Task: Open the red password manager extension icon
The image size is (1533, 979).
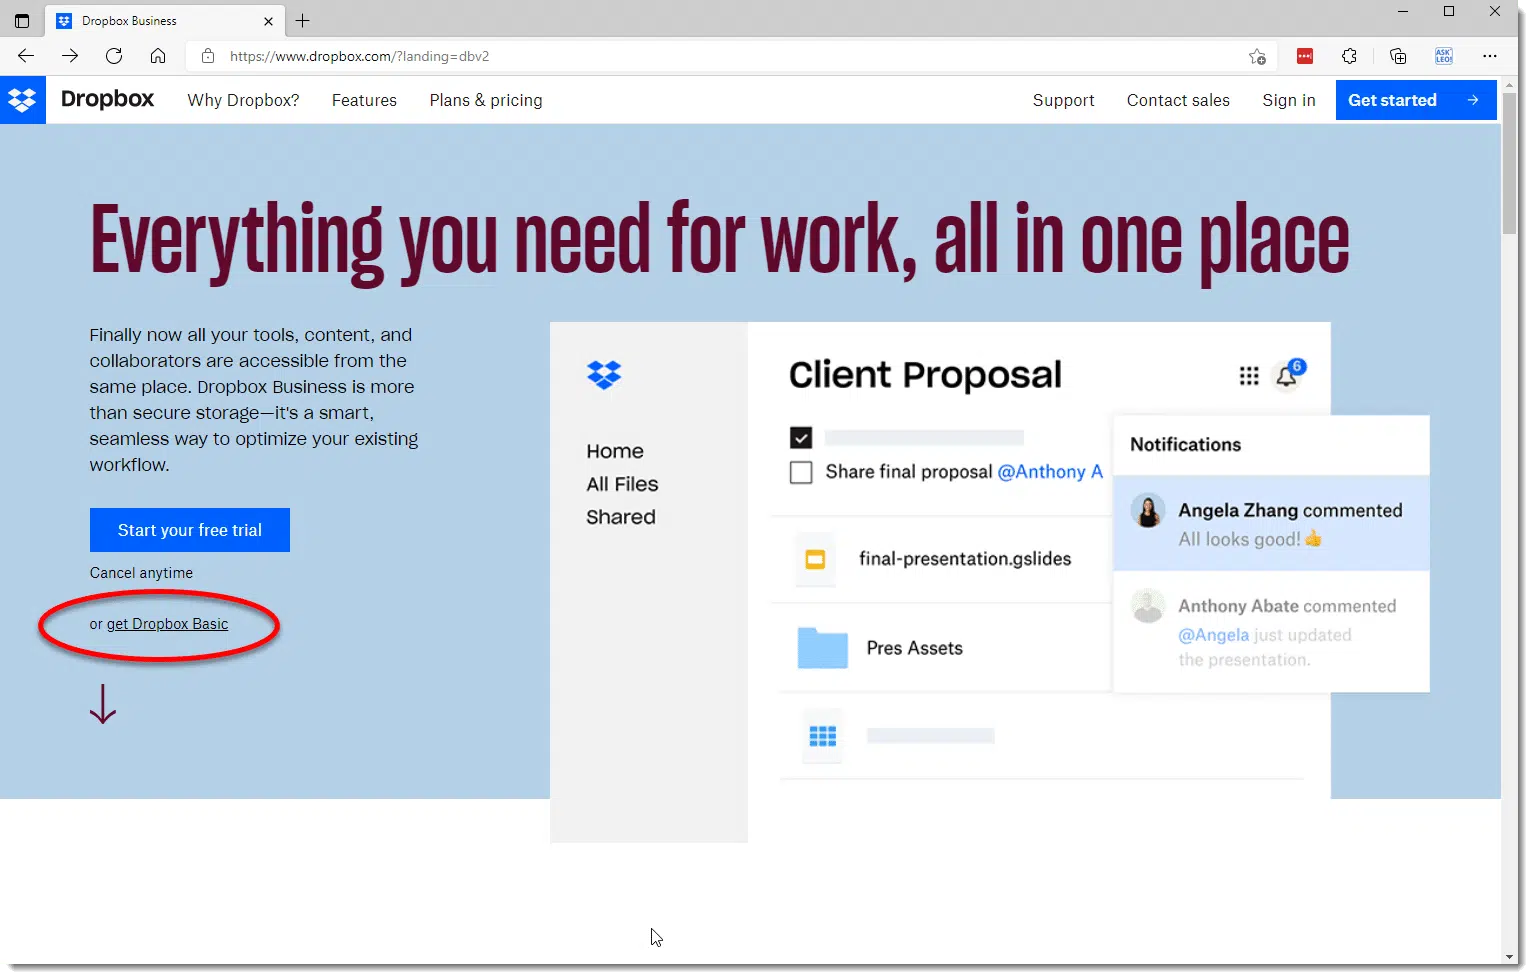Action: (1305, 56)
